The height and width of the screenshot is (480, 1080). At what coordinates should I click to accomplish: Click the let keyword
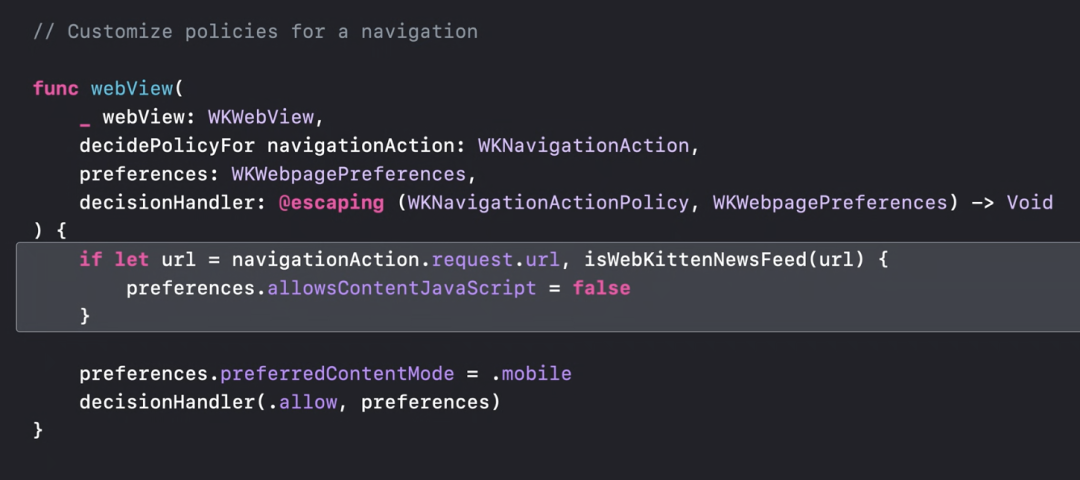tap(132, 260)
